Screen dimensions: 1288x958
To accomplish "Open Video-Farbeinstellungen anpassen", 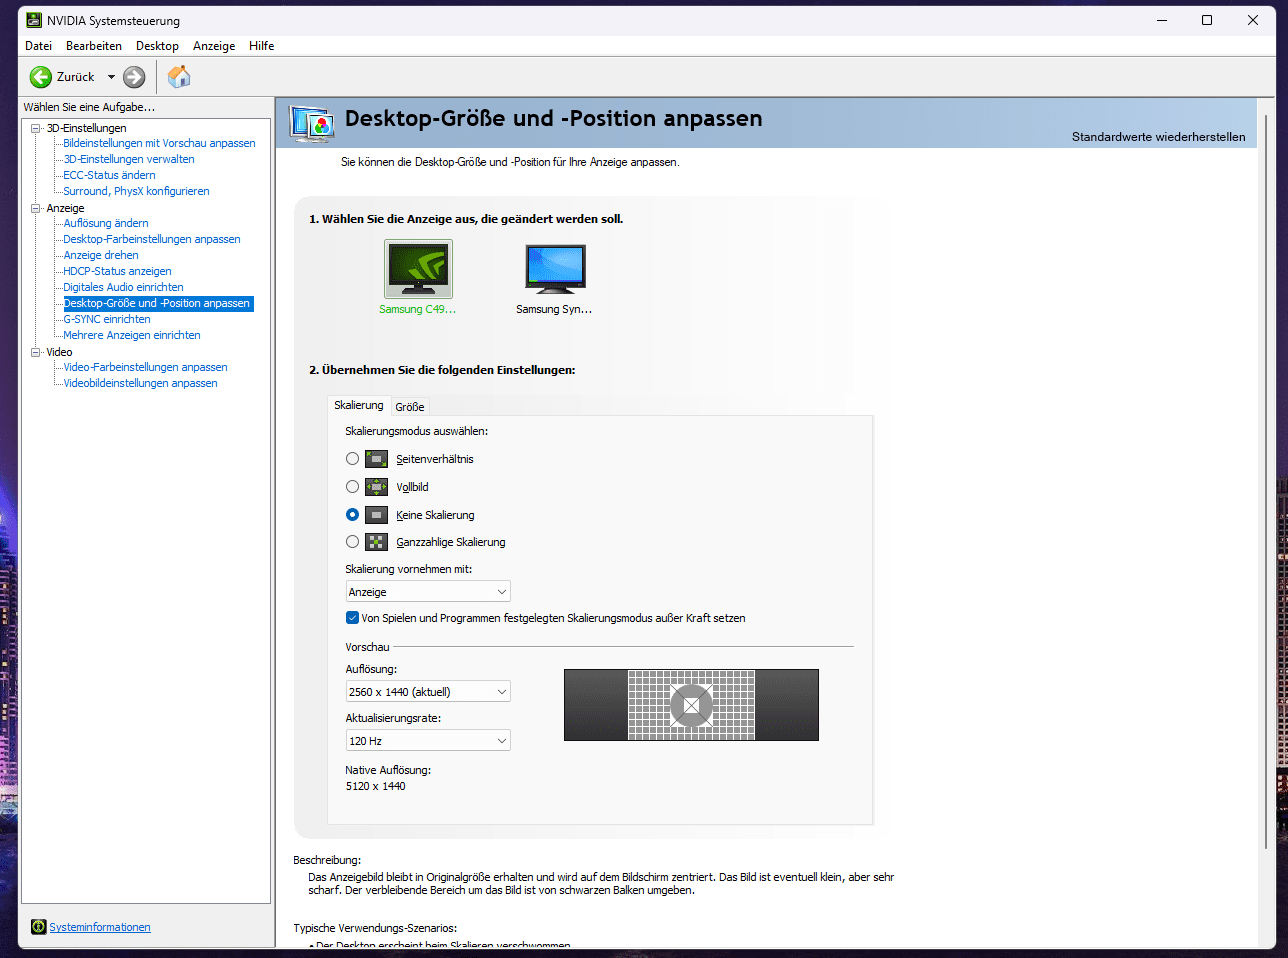I will click(x=146, y=367).
